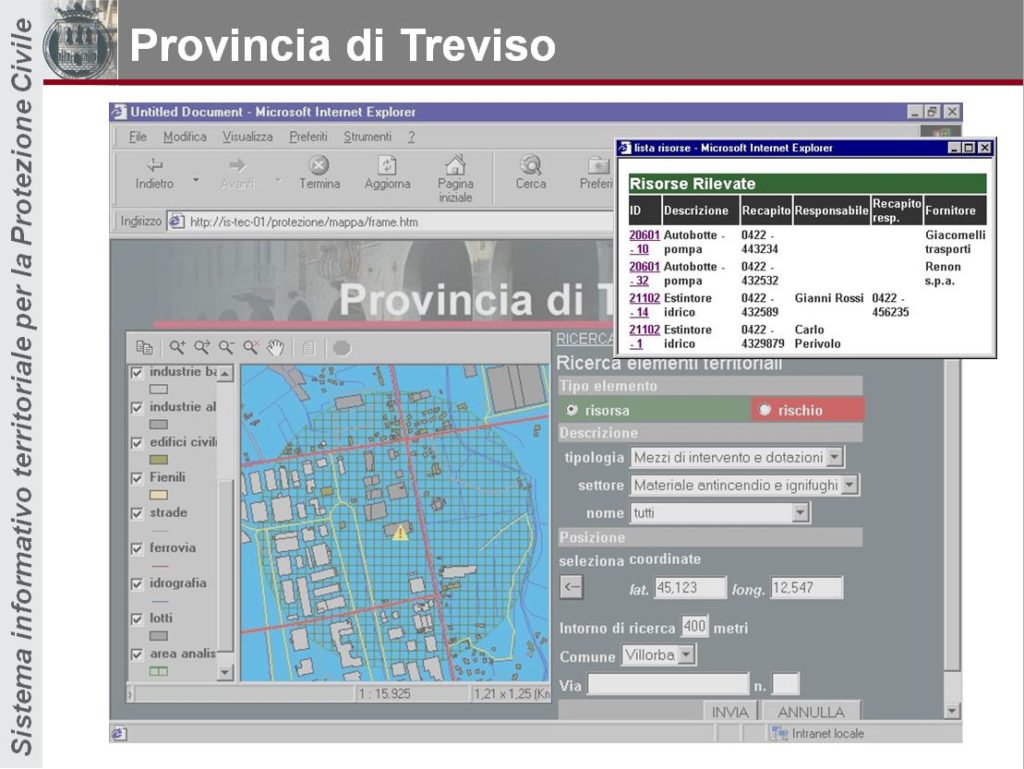Click the edifici civili olive color swatch
1024x769 pixels.
[159, 460]
